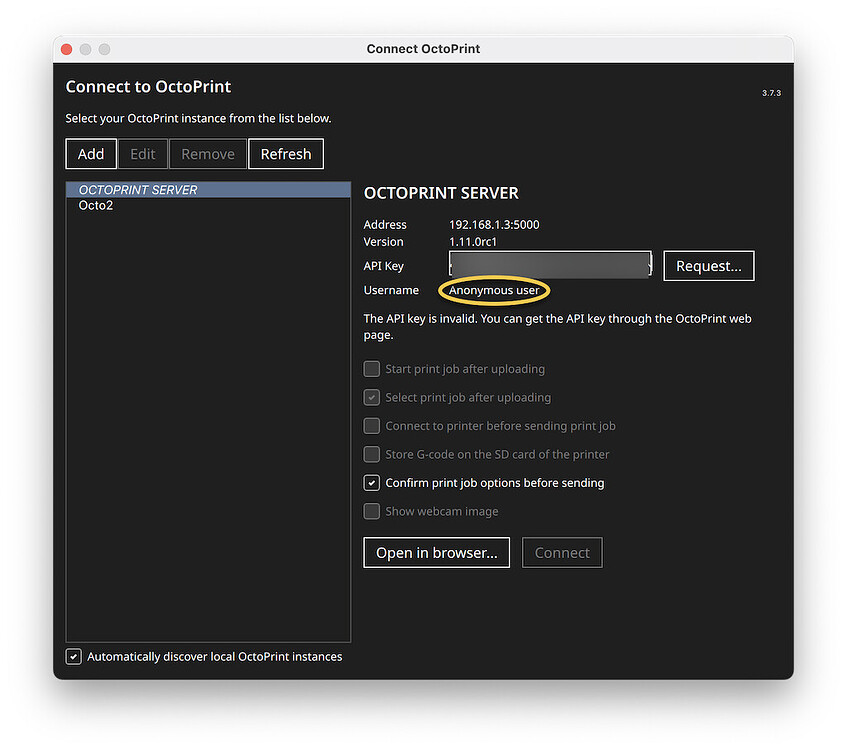Enable Start print job after uploading
The height and width of the screenshot is (750, 846).
(x=371, y=368)
